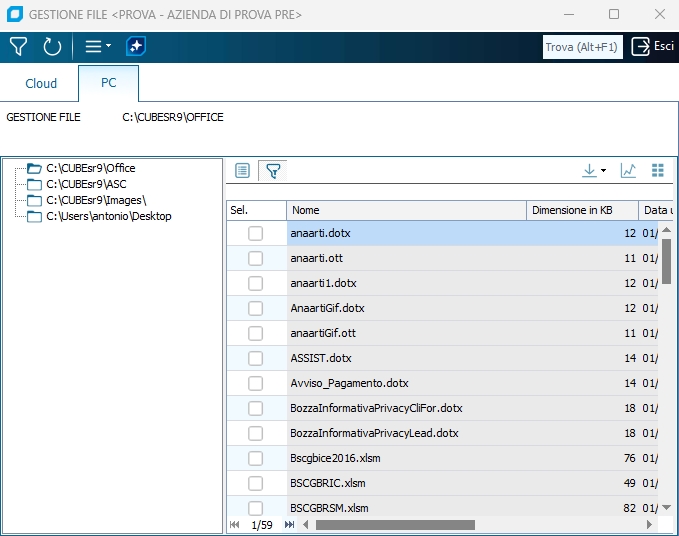The width and height of the screenshot is (679, 536).
Task: Open the download export dropdown arrow
Action: (x=603, y=171)
